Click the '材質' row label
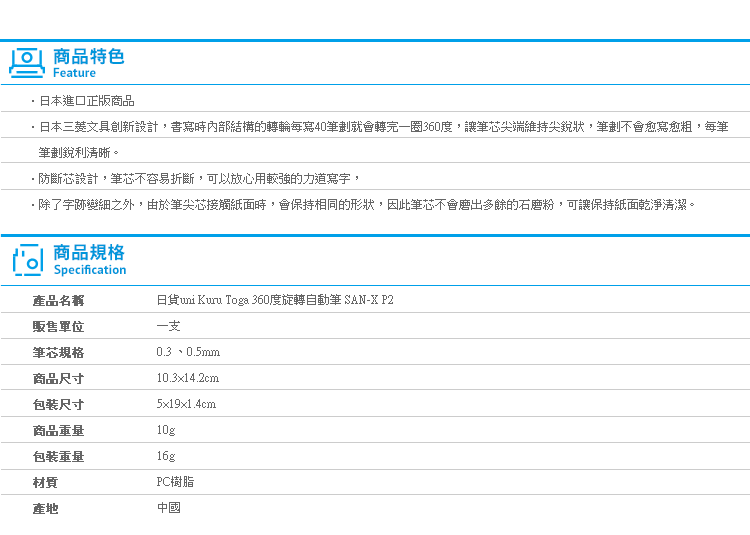 click(45, 483)
